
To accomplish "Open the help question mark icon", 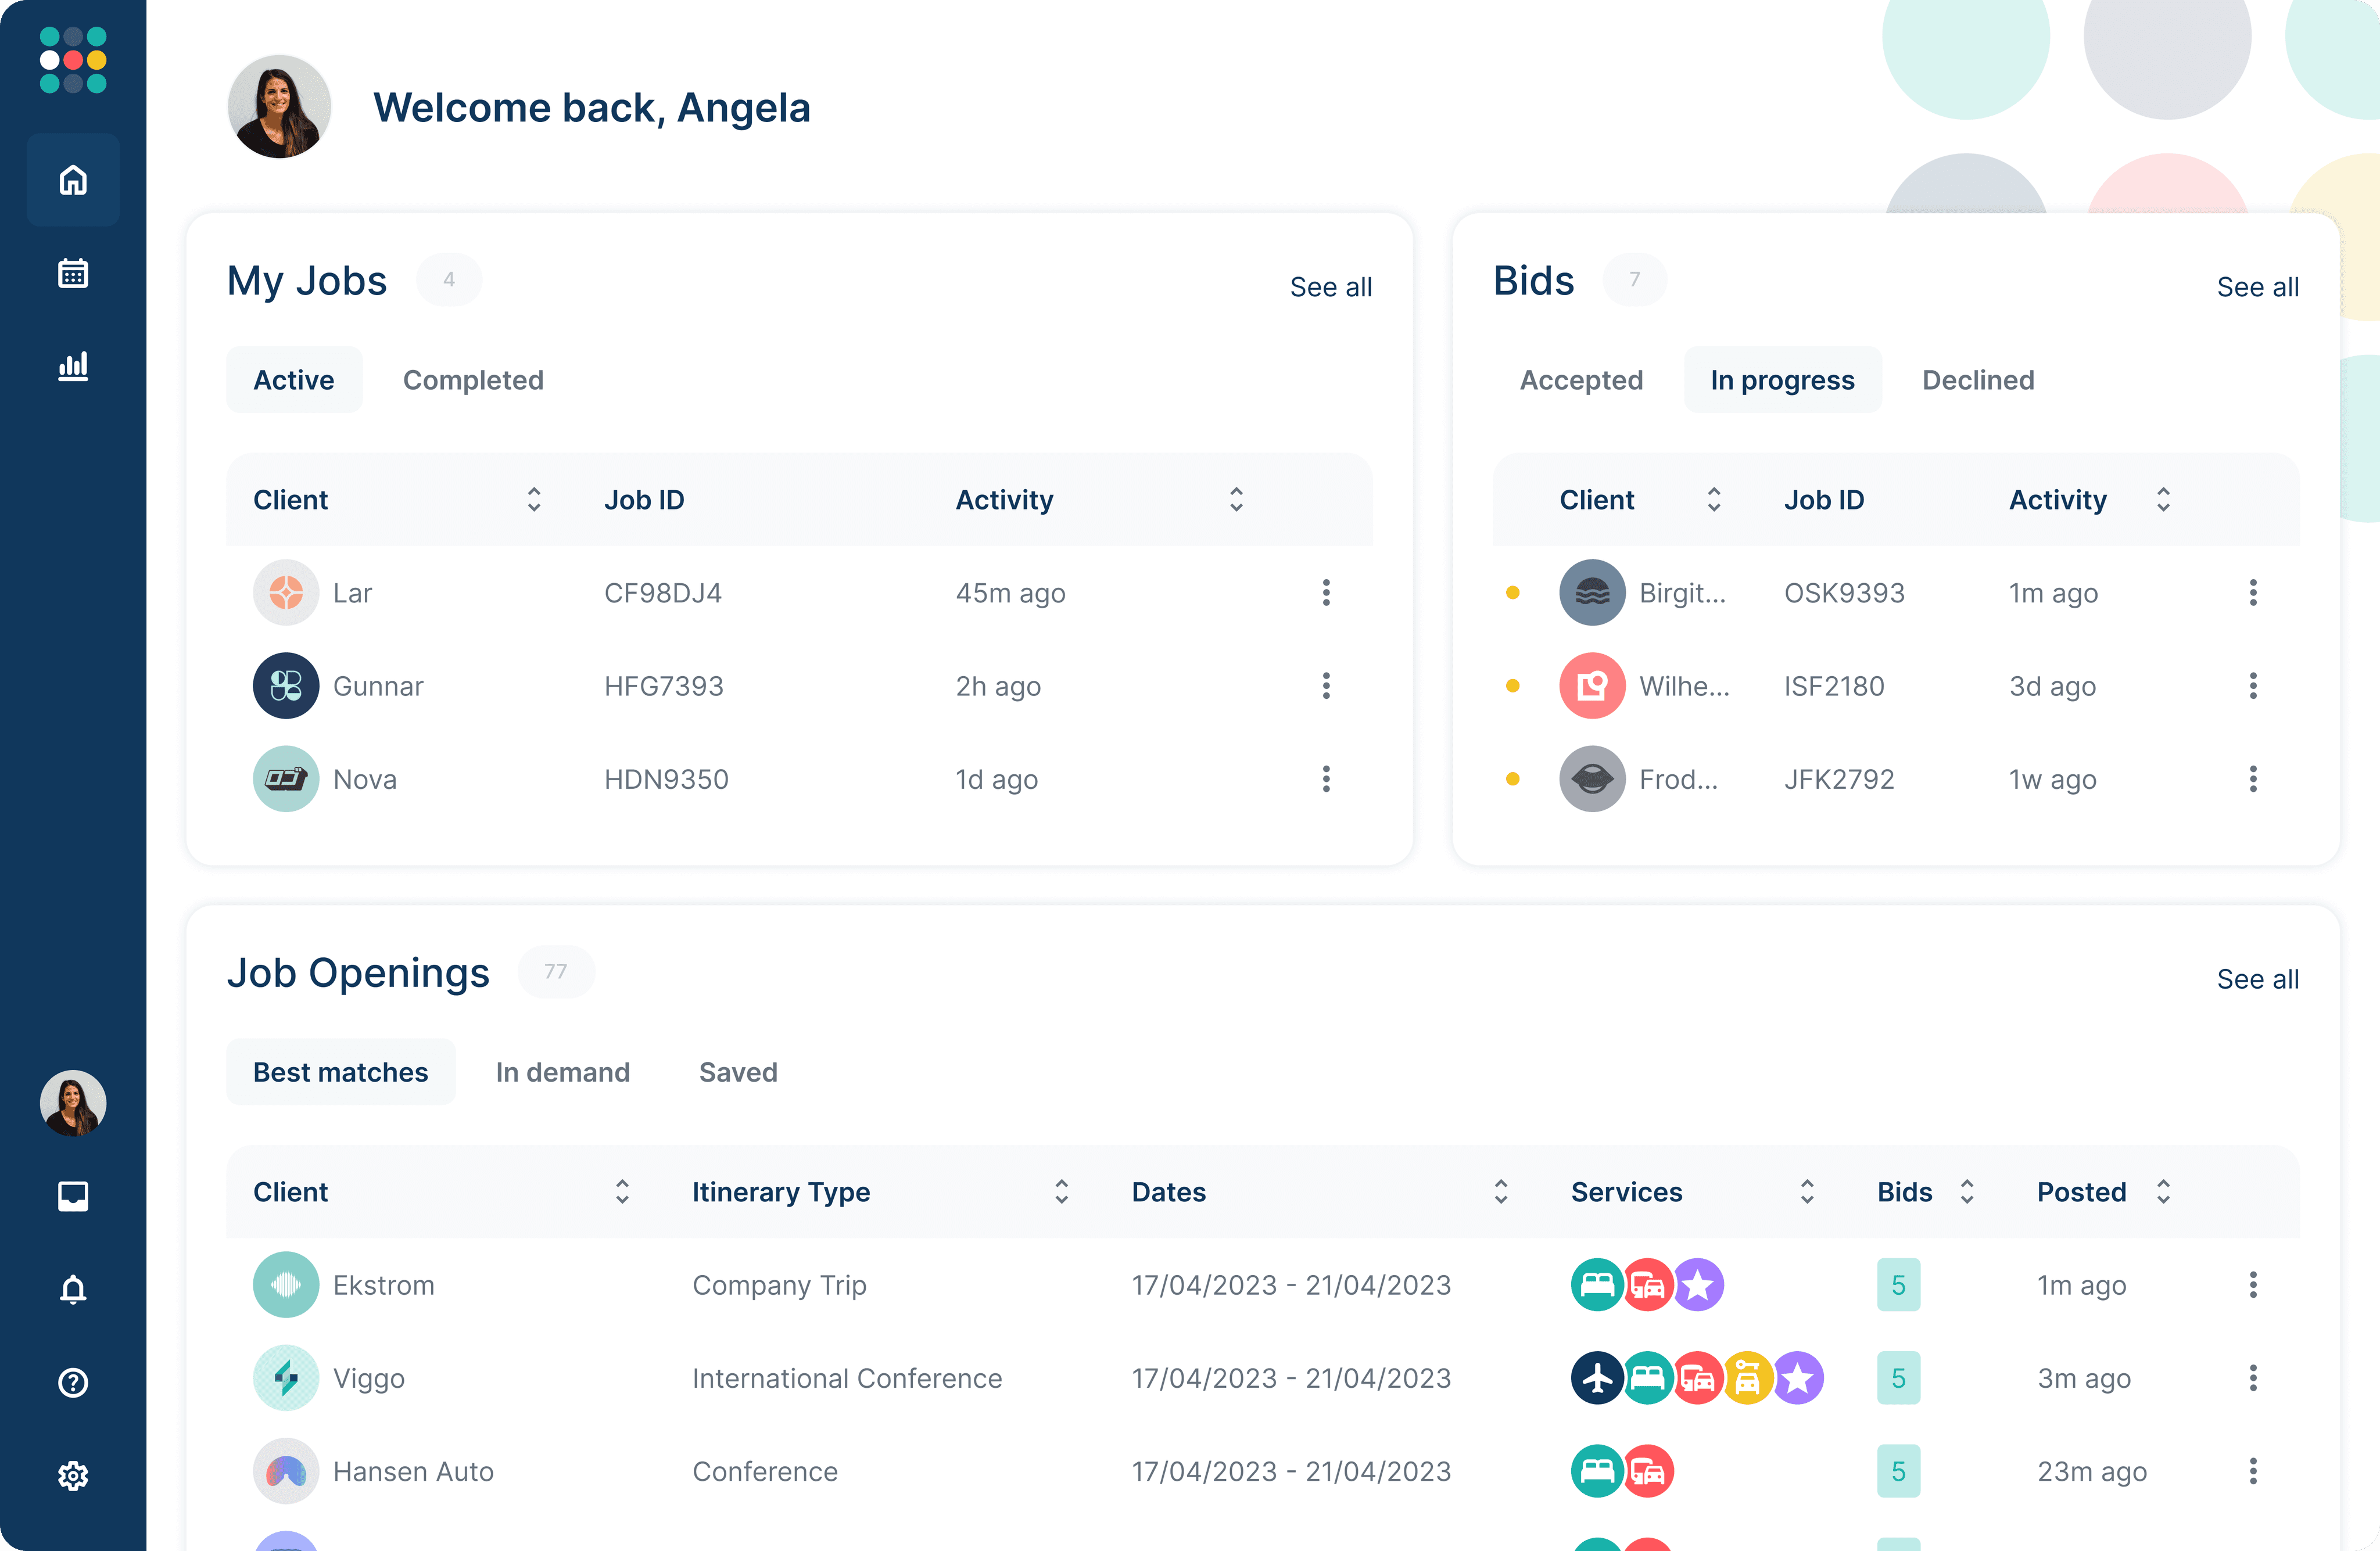I will (x=73, y=1382).
